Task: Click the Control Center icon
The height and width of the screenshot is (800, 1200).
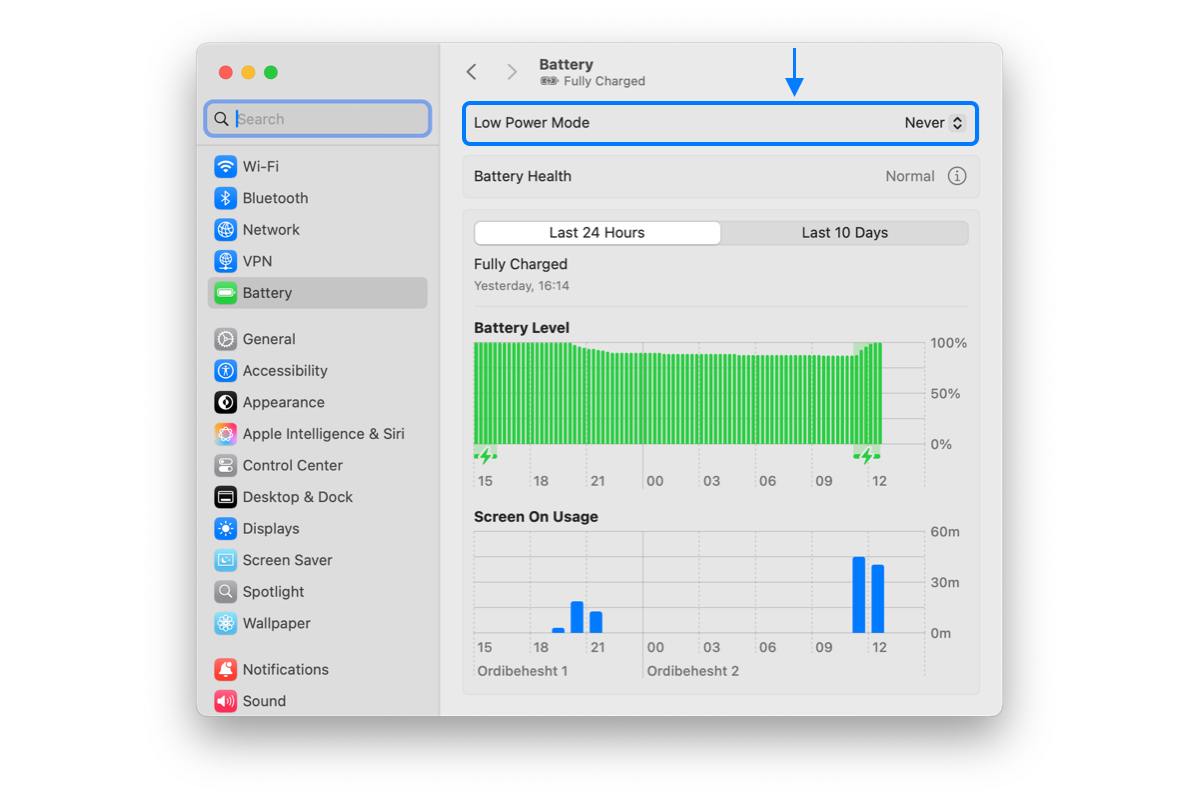Action: click(x=226, y=465)
